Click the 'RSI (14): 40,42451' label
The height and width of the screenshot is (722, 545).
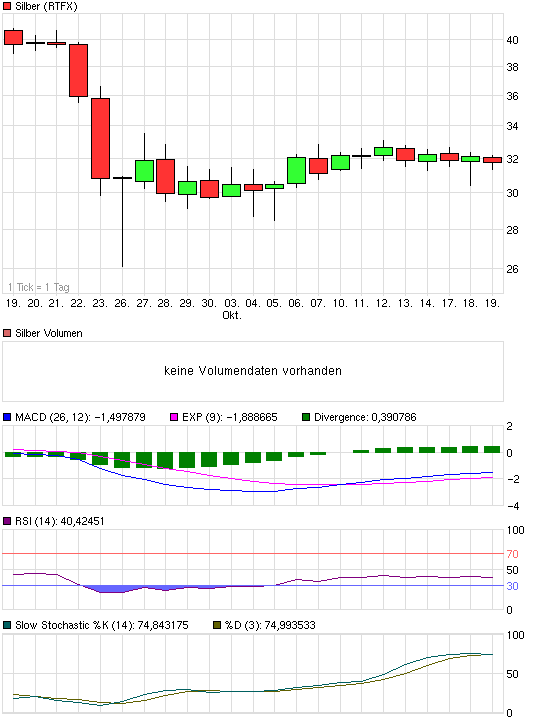click(60, 521)
